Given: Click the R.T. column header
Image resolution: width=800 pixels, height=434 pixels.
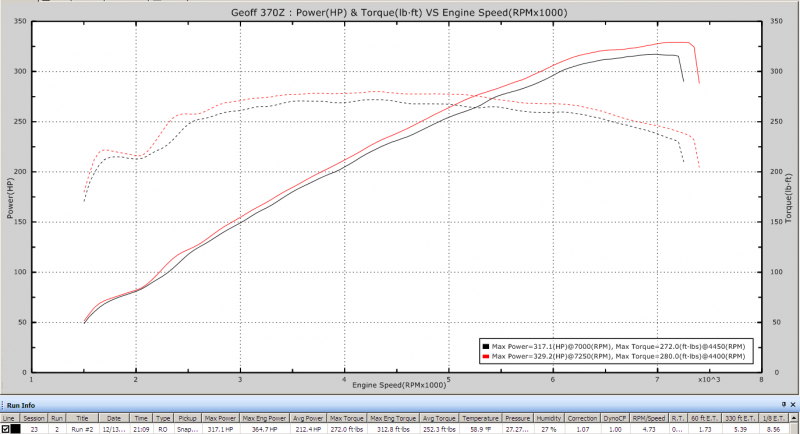Looking at the screenshot, I should point(678,418).
